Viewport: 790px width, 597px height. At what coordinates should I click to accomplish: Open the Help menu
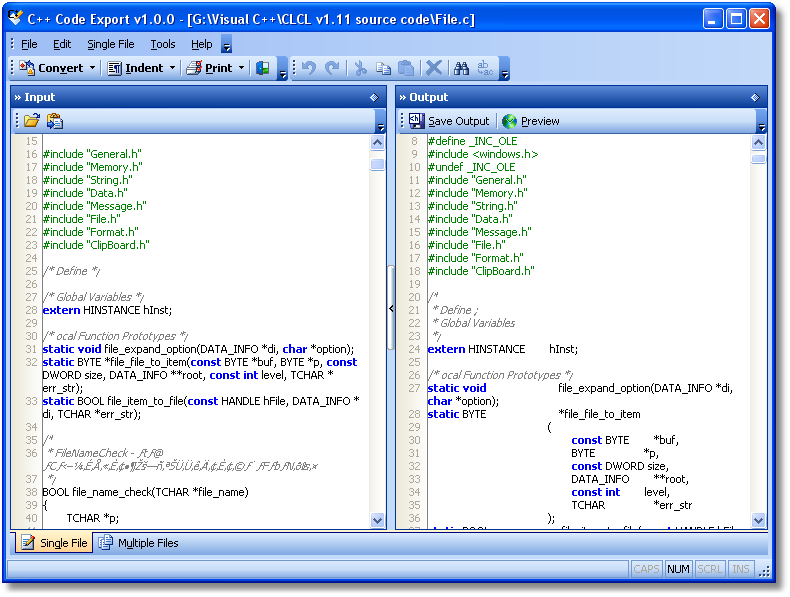202,44
